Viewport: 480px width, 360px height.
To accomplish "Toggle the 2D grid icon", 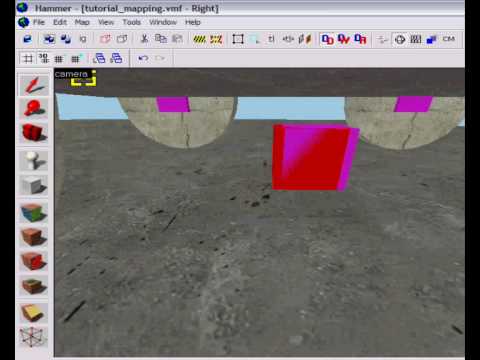I will [x=28, y=59].
